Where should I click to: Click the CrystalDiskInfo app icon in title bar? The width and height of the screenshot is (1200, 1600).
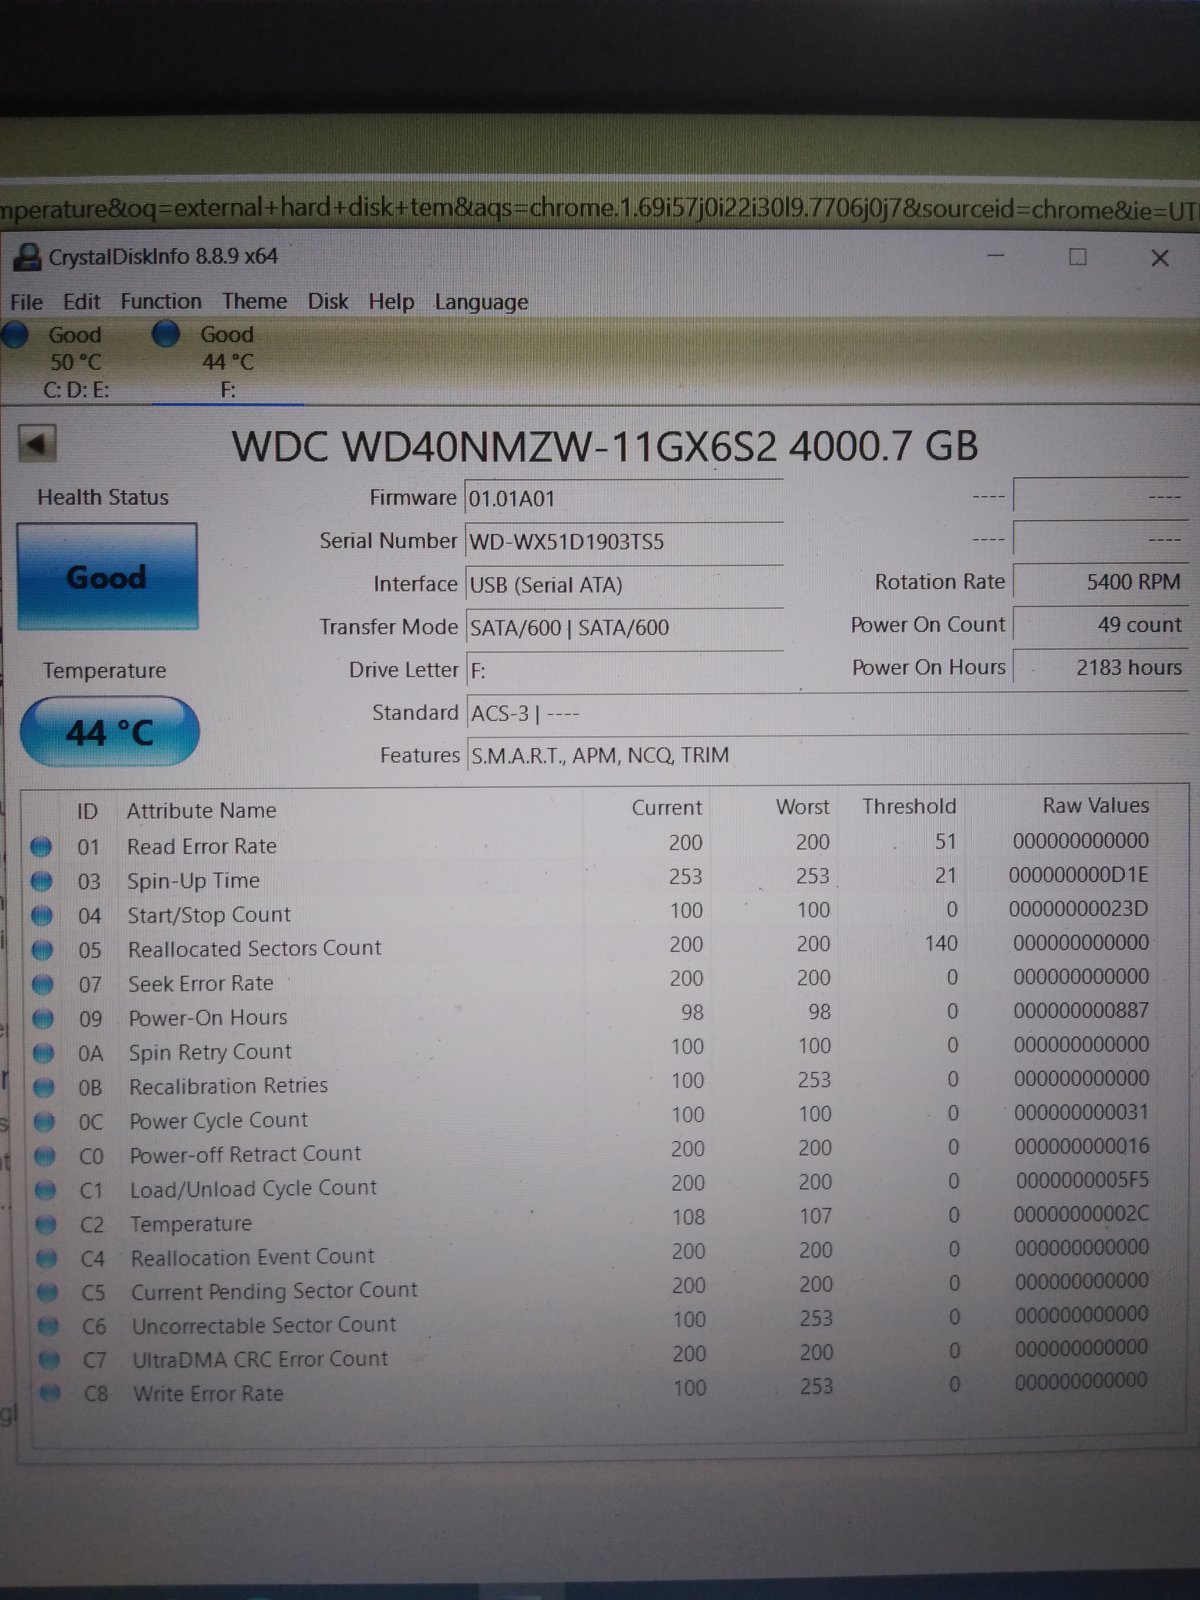click(x=28, y=257)
